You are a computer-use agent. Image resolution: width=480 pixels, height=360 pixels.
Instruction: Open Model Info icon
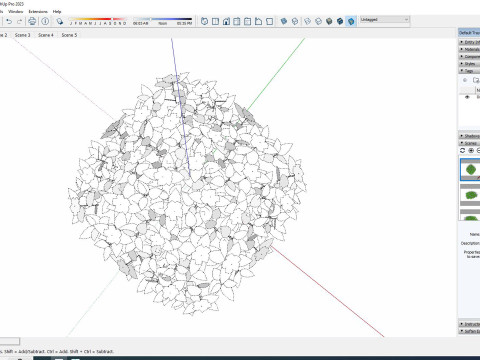click(x=45, y=21)
